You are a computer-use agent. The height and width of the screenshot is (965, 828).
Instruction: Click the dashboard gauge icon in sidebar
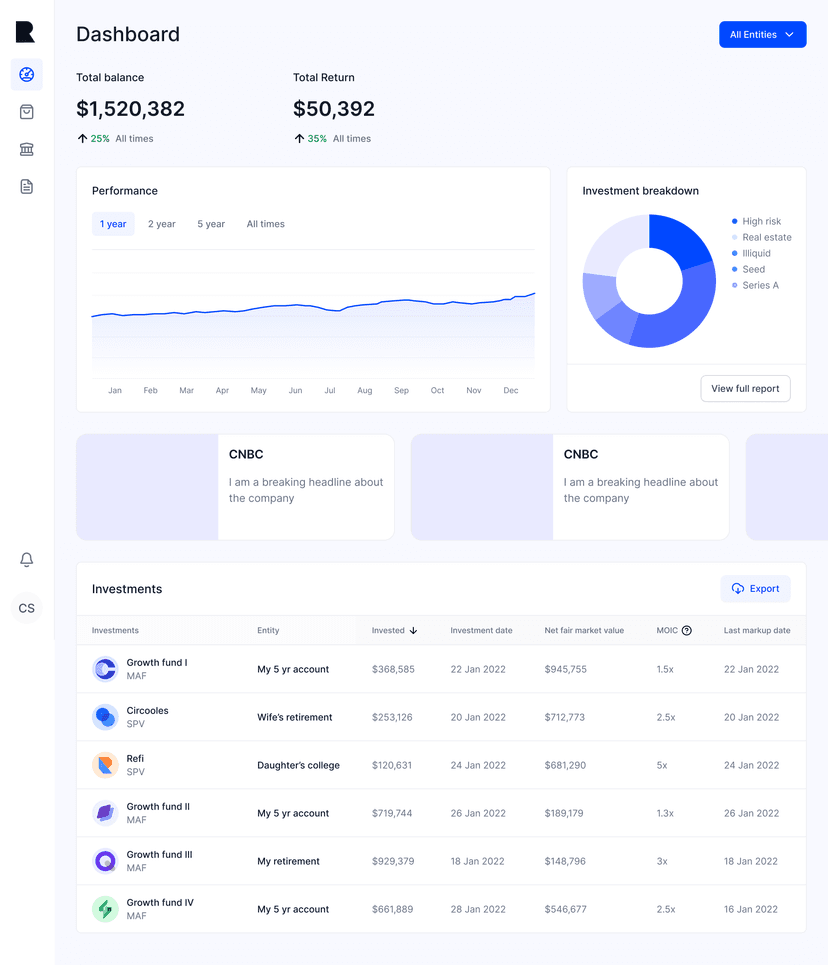(27, 75)
